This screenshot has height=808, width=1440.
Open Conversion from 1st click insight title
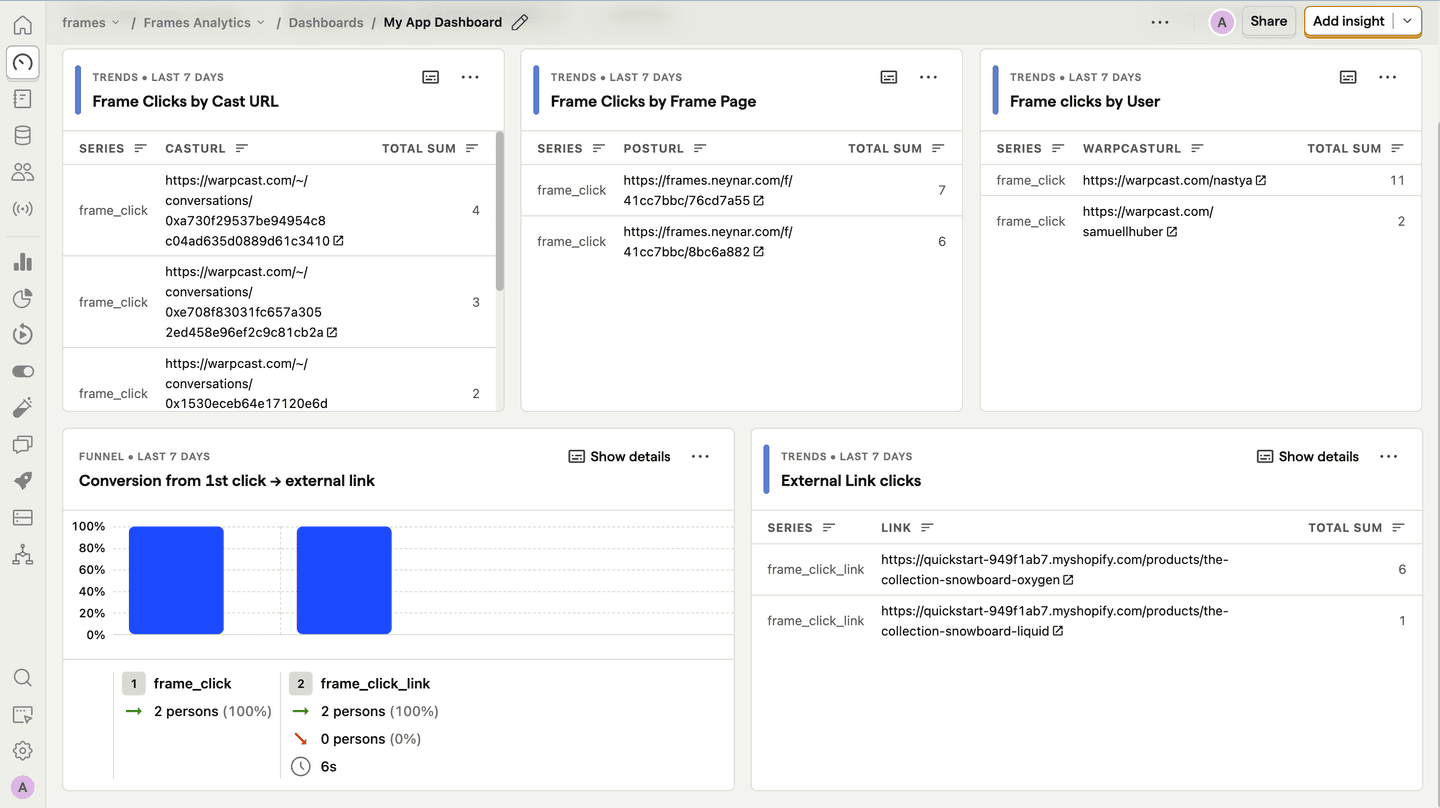[227, 481]
